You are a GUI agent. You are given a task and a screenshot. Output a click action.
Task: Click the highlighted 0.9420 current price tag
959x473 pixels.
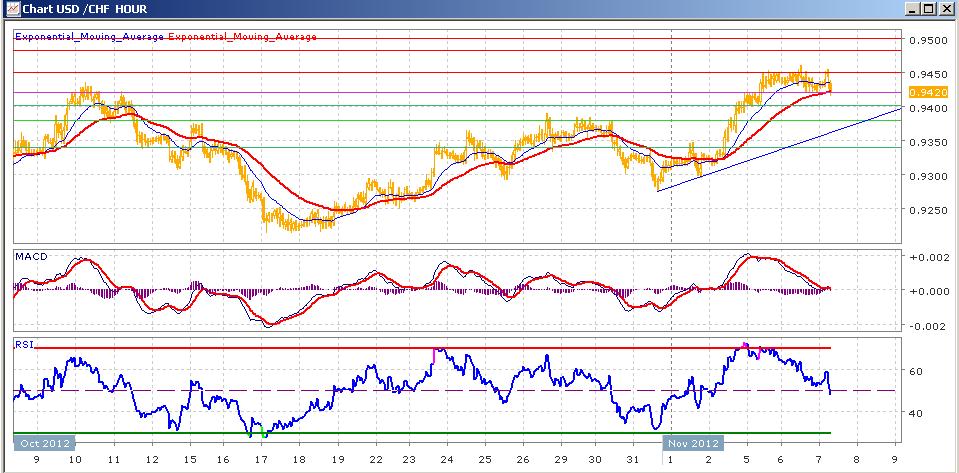tap(928, 92)
